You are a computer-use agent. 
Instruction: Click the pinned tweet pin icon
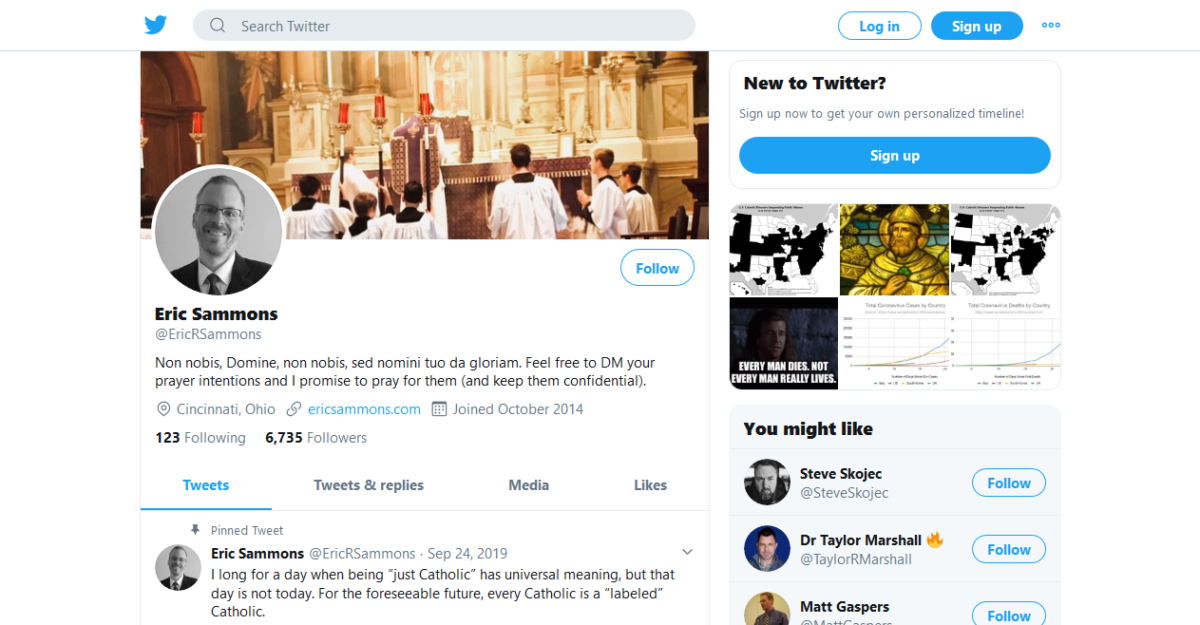tap(196, 530)
